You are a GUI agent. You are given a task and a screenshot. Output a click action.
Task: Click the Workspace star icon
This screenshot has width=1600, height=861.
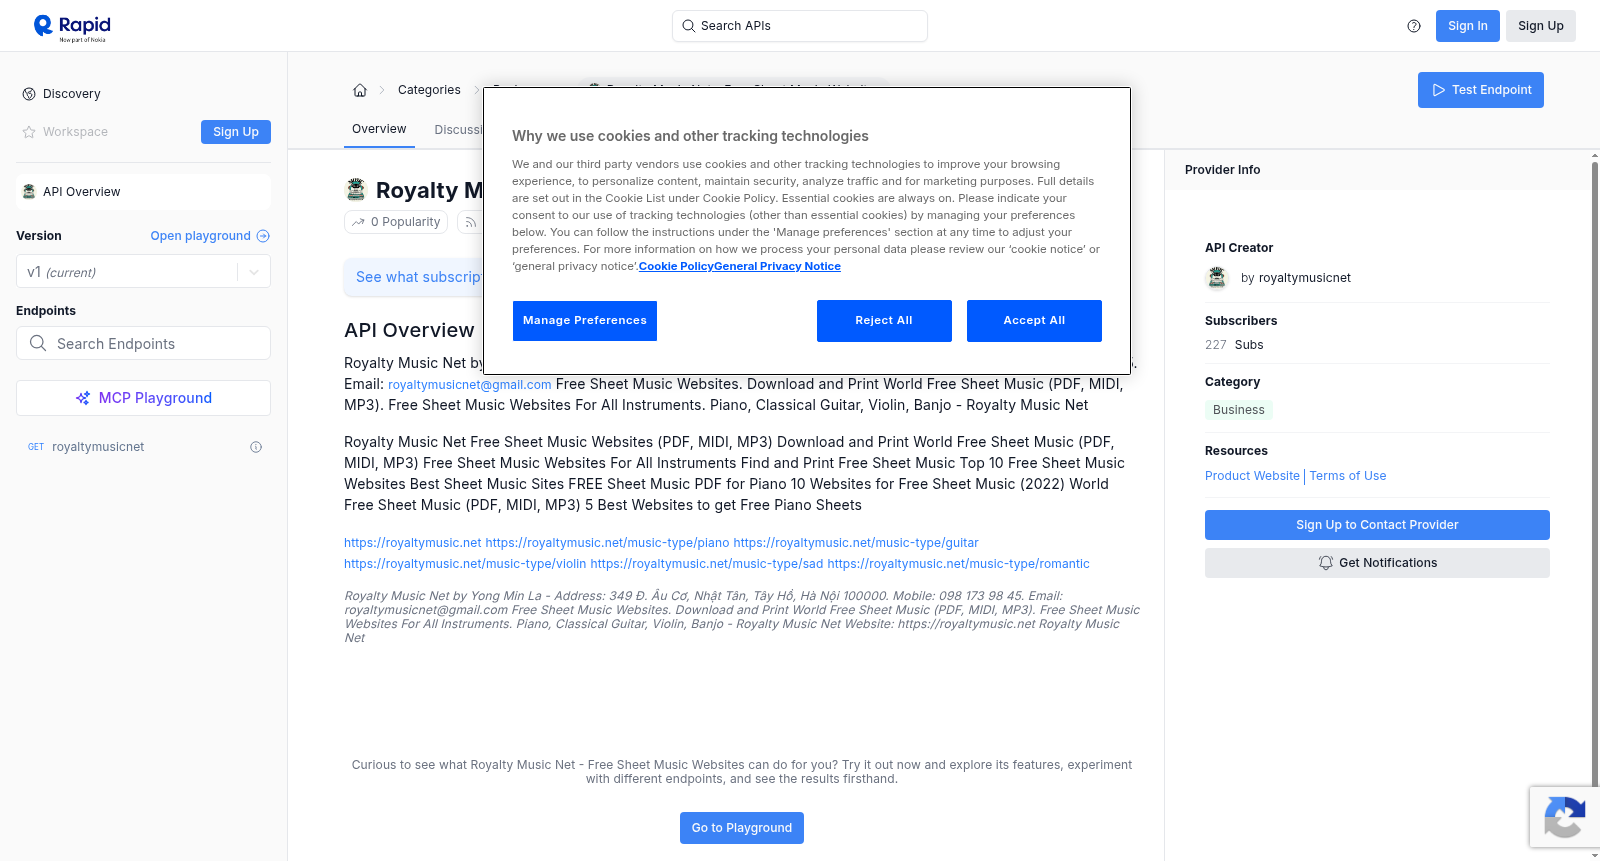29,132
